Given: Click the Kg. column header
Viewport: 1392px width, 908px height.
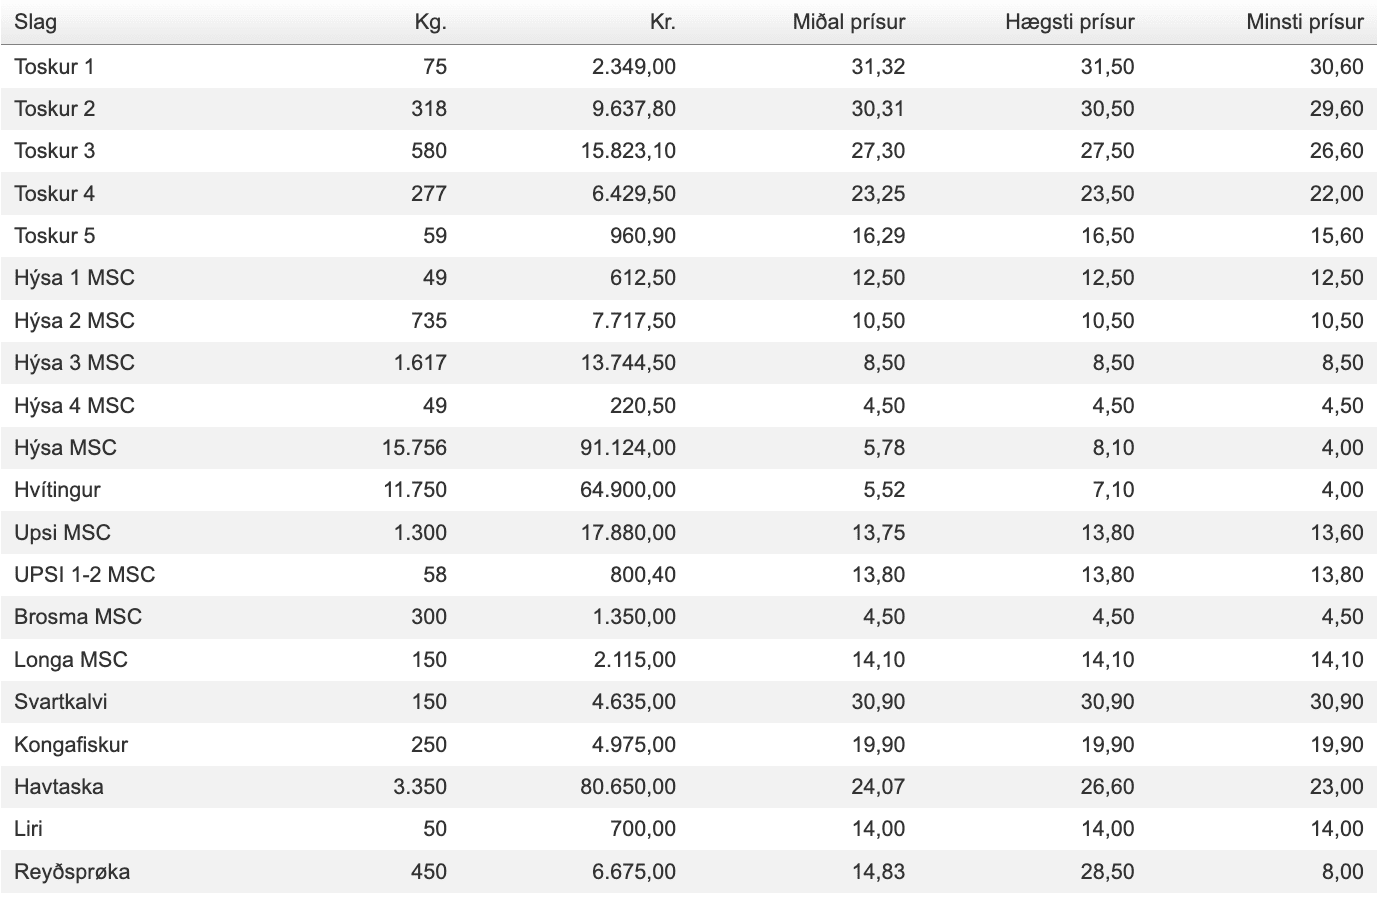Looking at the screenshot, I should 430,22.
